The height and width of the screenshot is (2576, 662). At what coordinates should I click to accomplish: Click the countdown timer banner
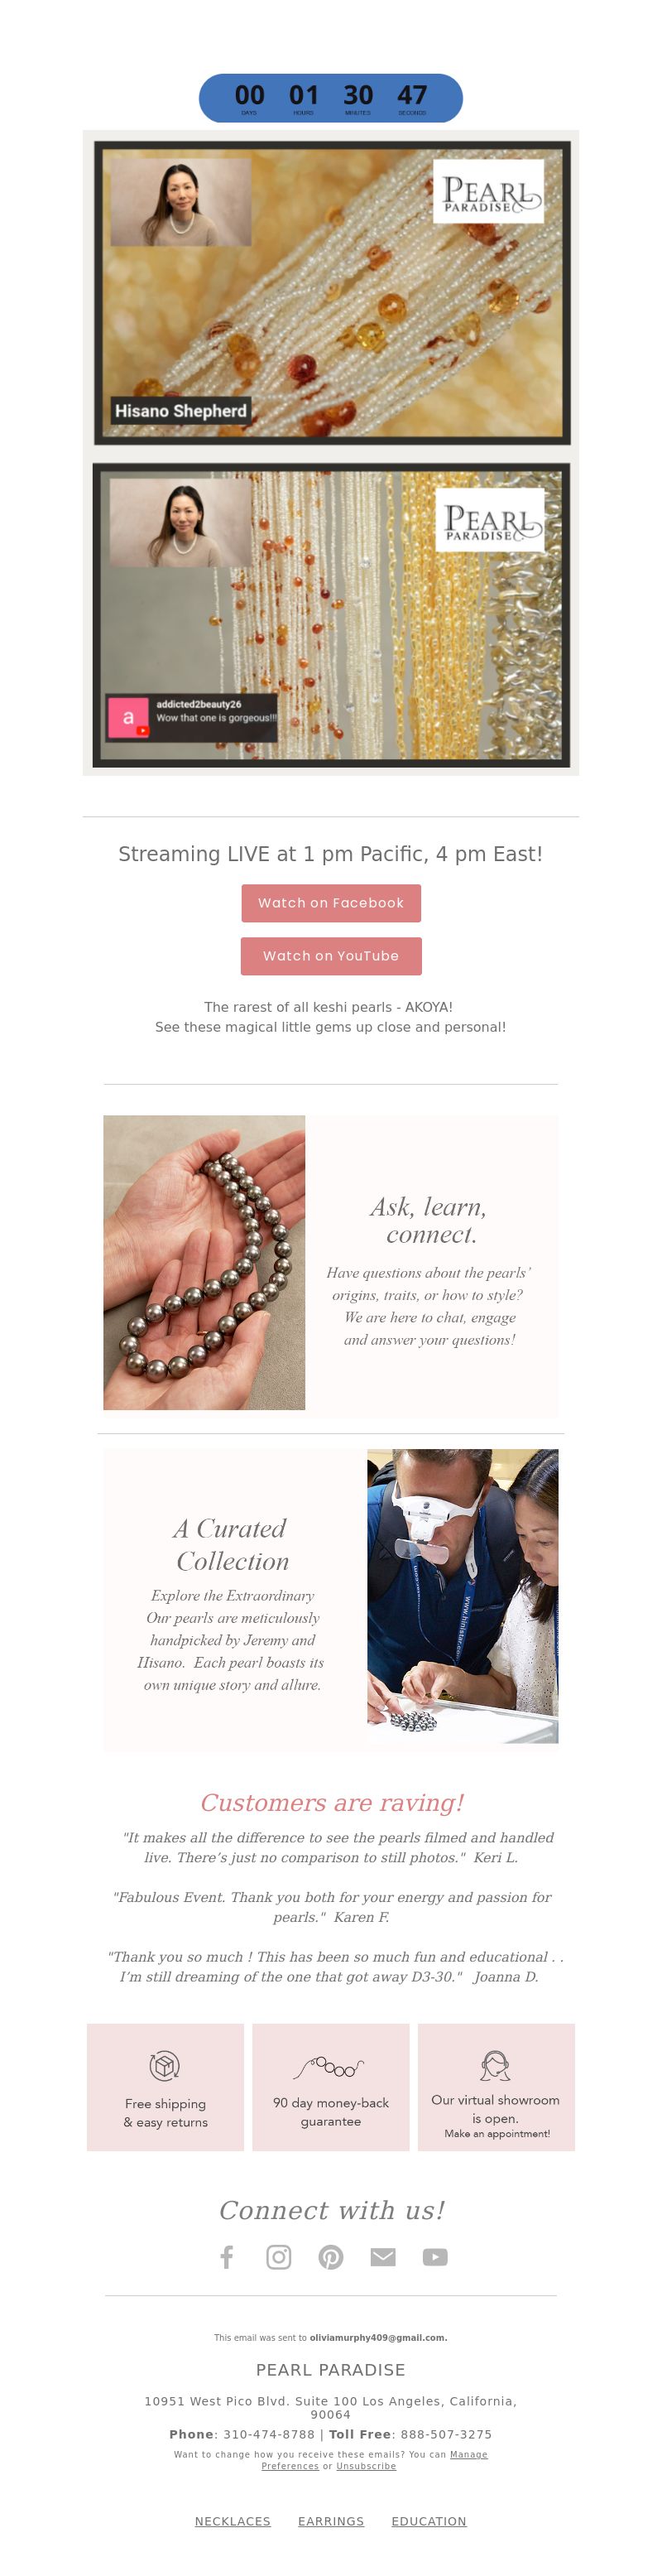click(331, 98)
